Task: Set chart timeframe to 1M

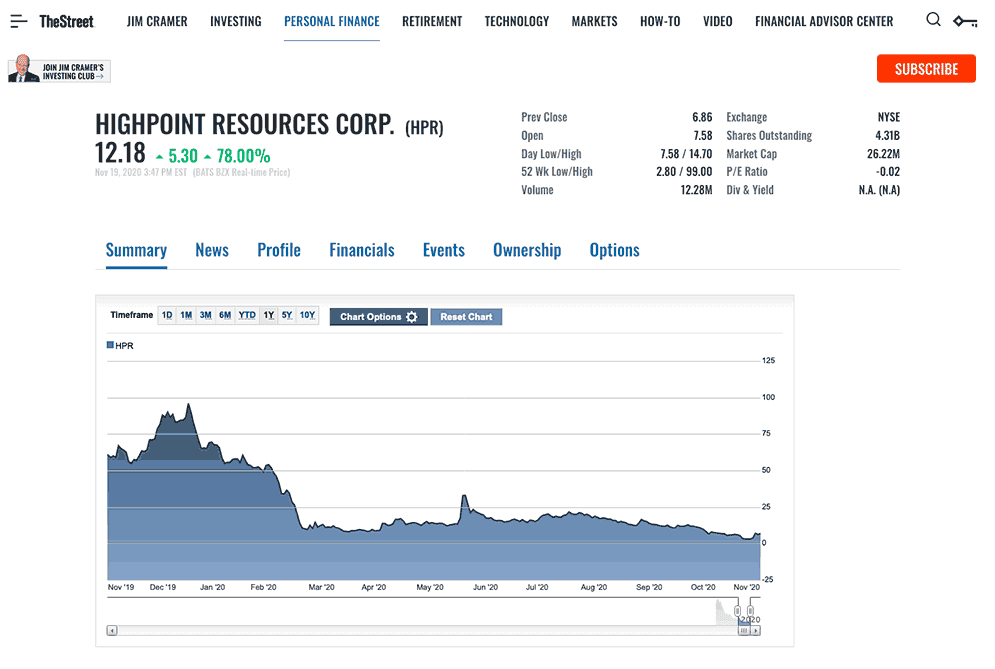Action: coord(186,315)
